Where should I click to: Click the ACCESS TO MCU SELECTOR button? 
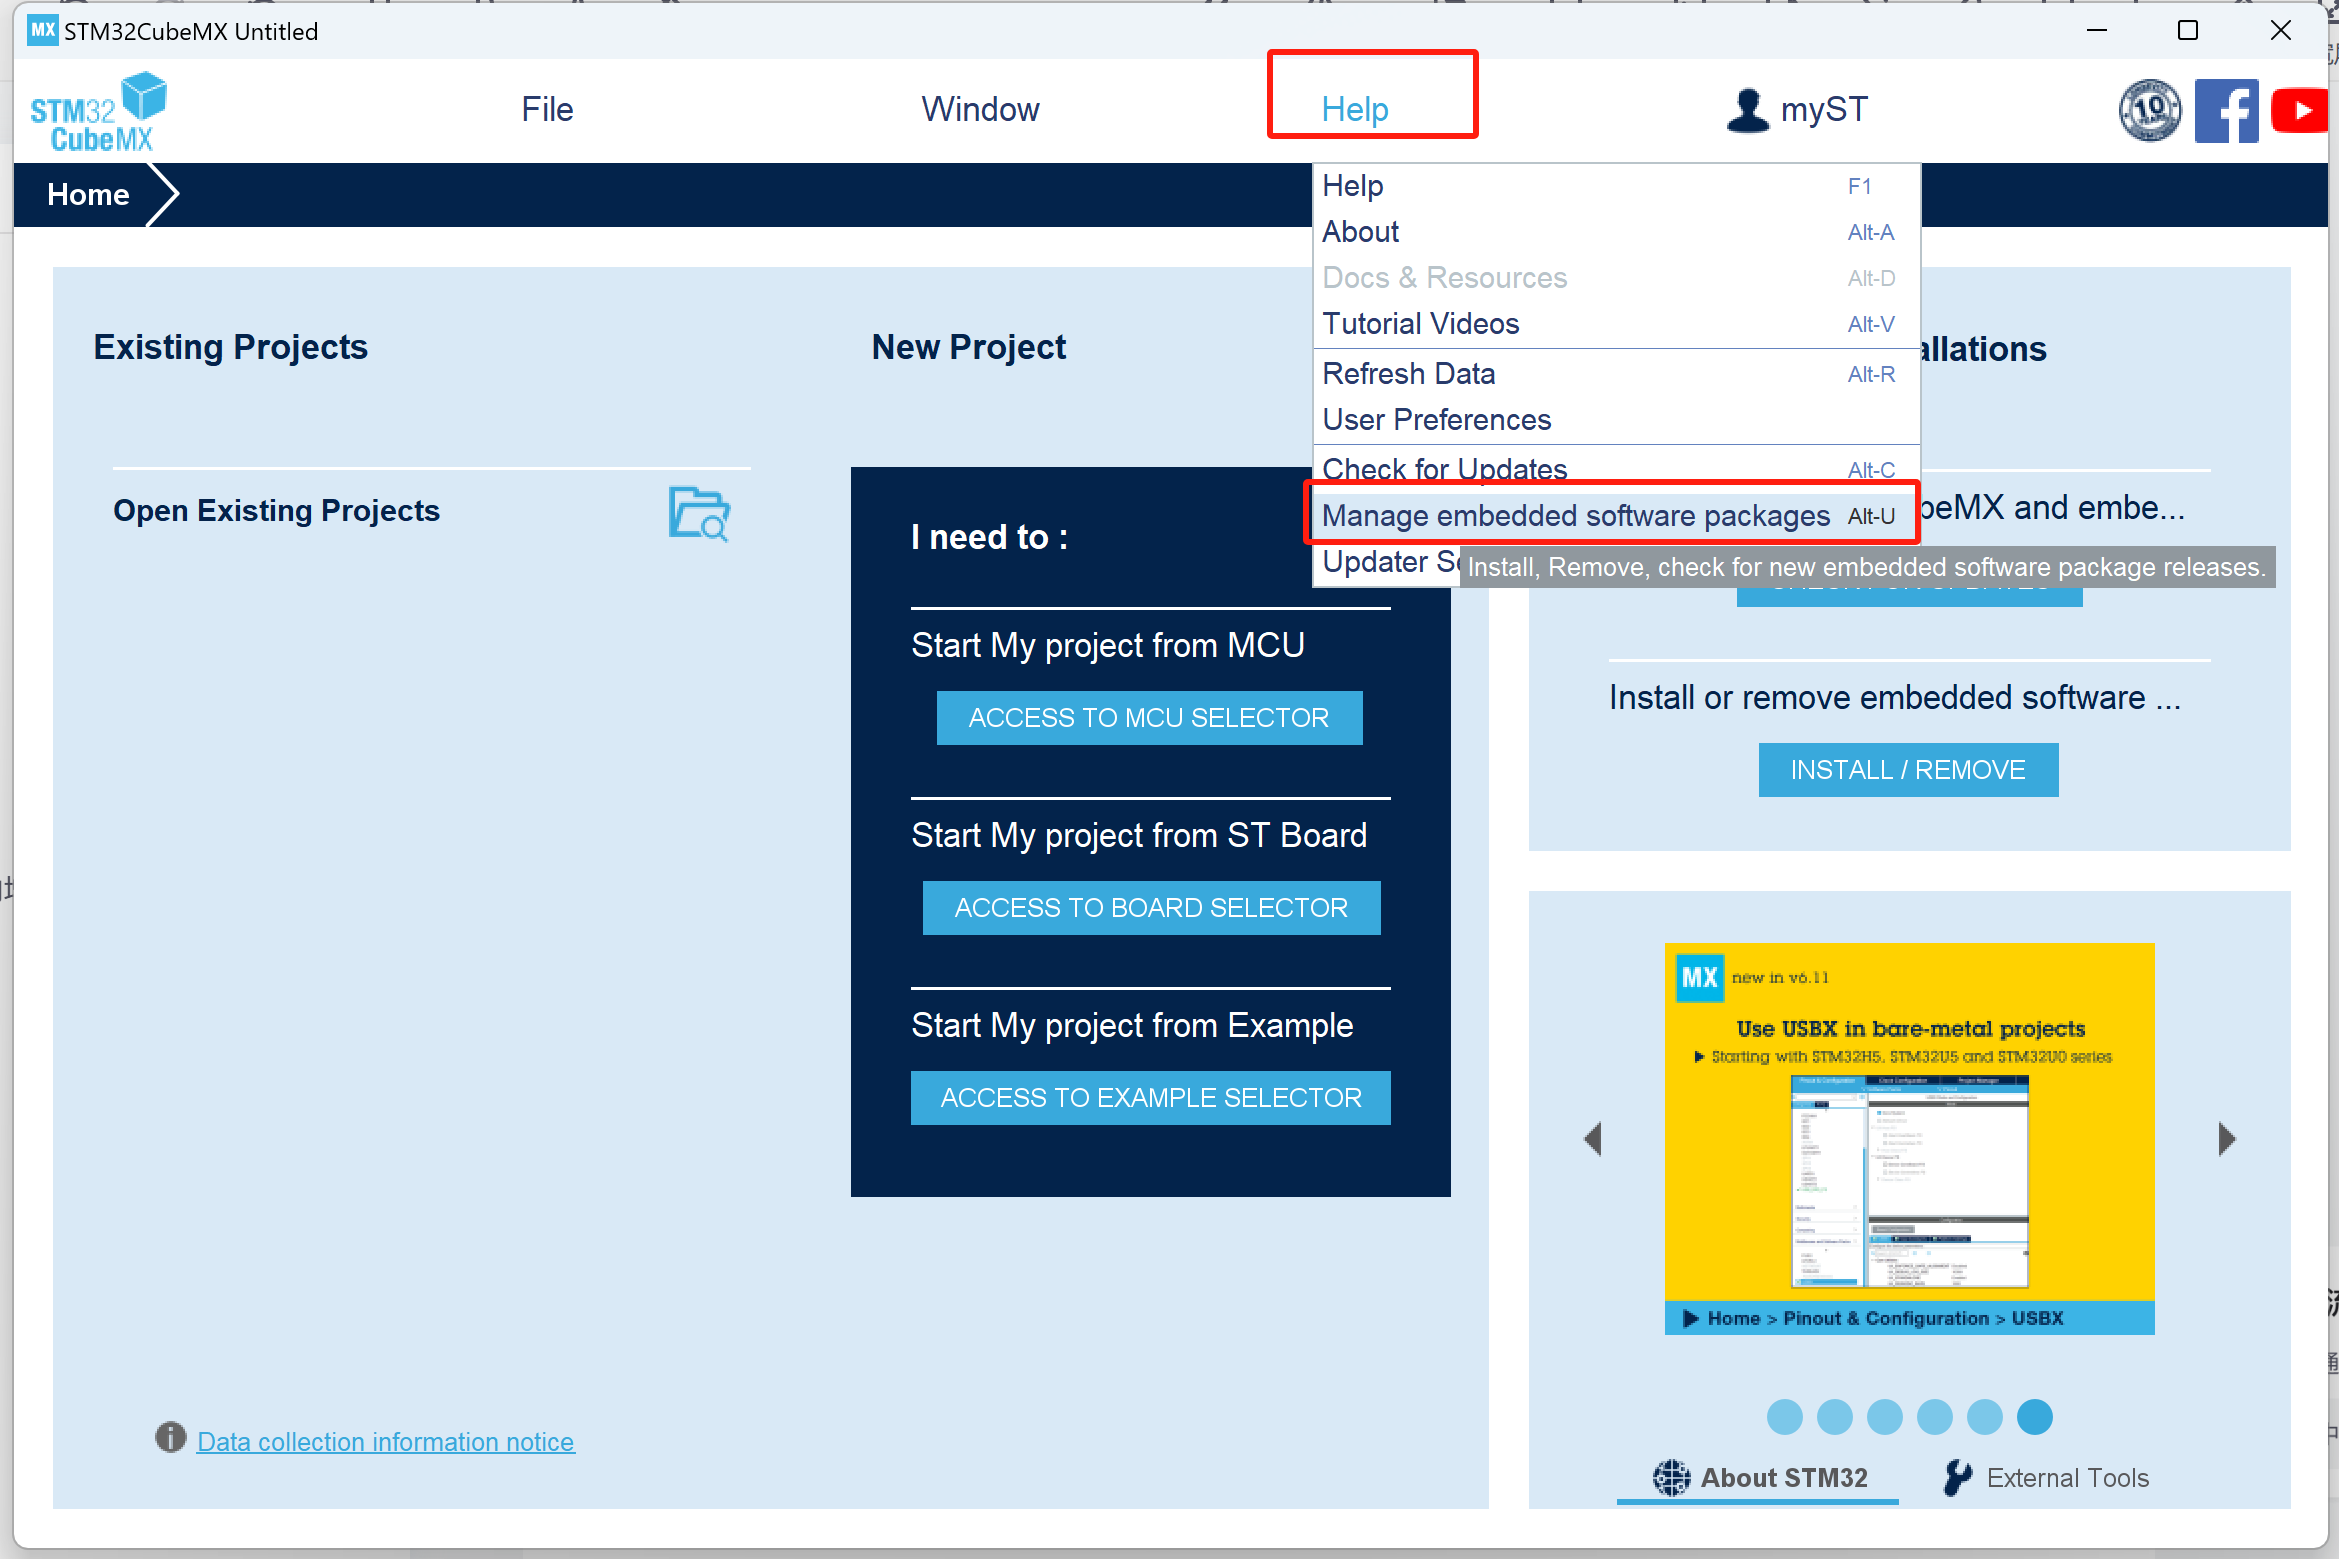[x=1149, y=718]
